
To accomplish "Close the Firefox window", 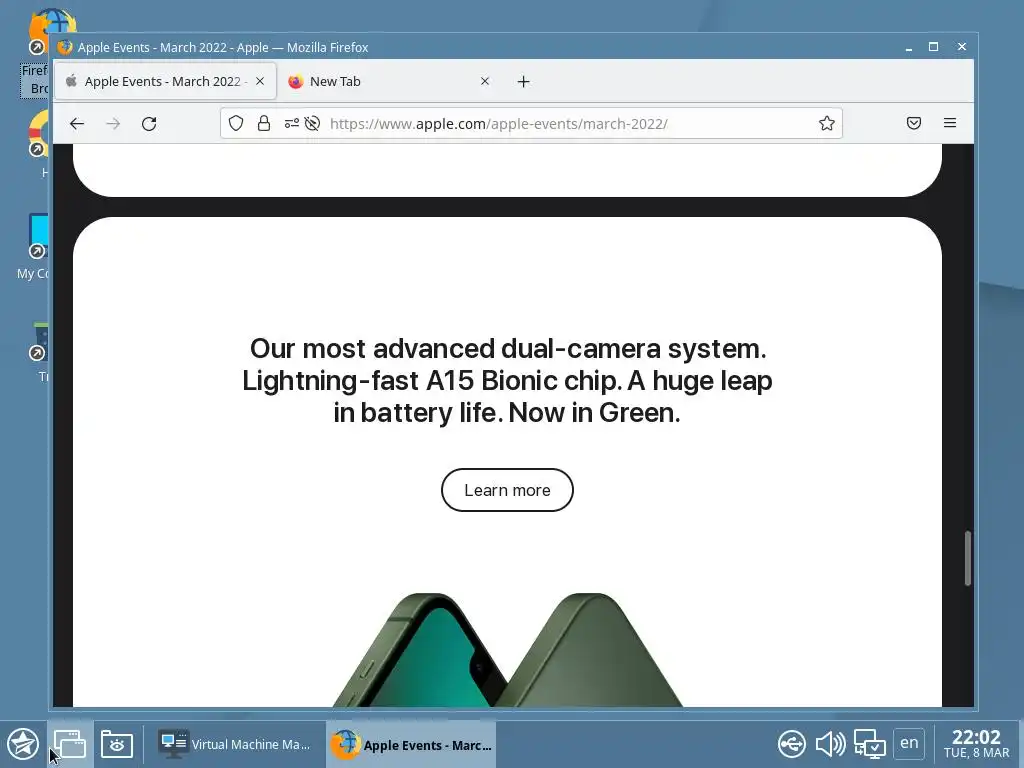I will point(961,47).
